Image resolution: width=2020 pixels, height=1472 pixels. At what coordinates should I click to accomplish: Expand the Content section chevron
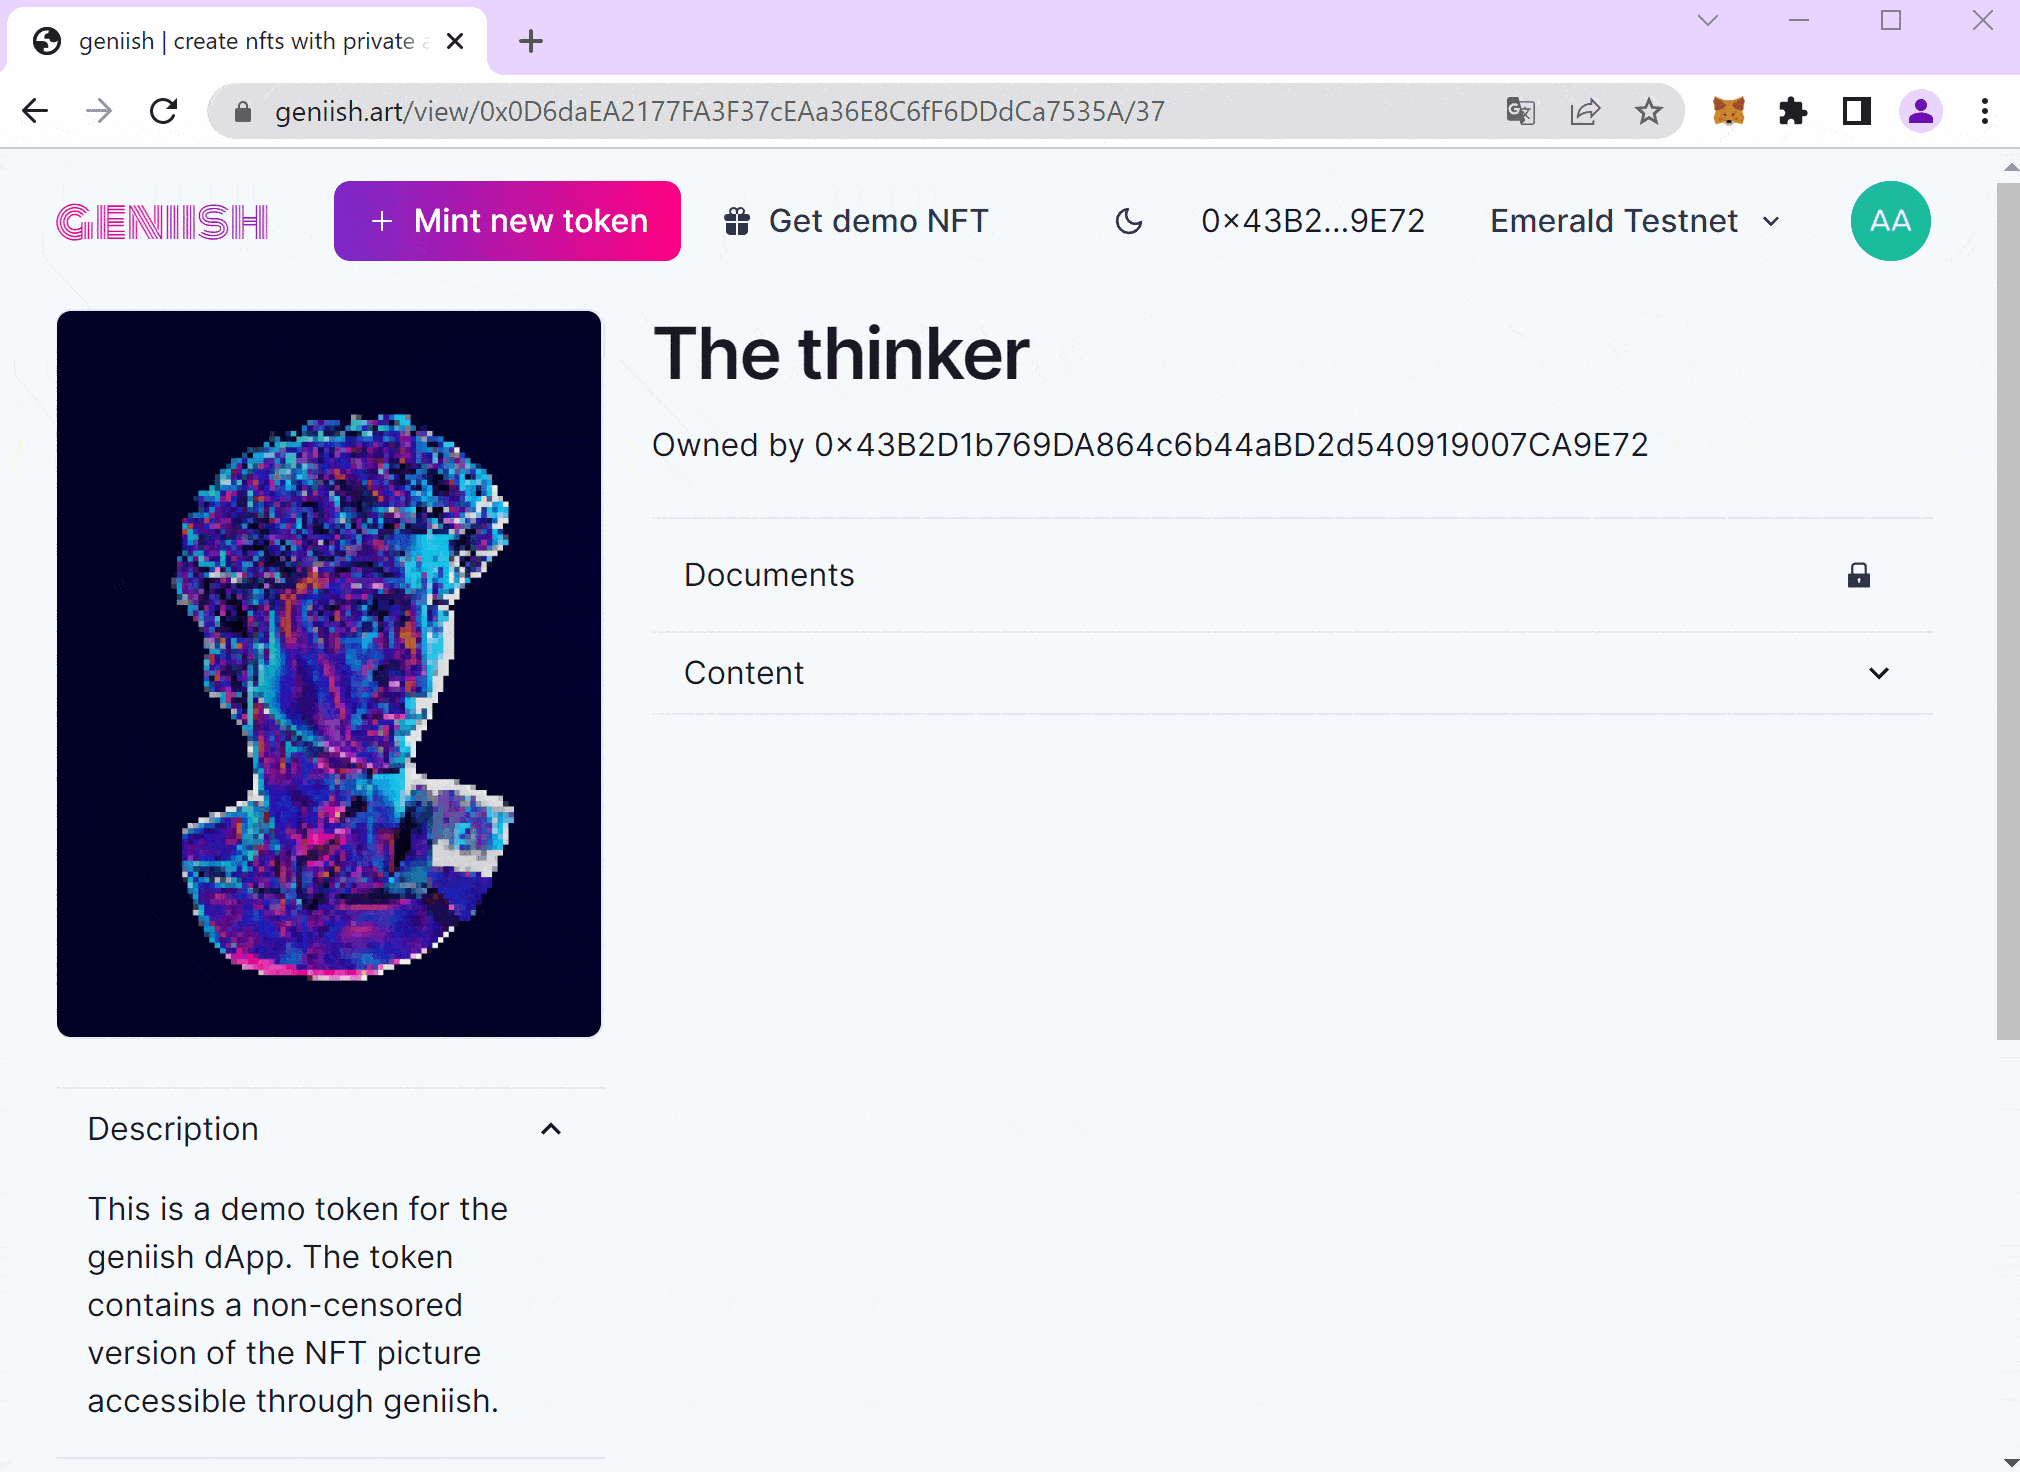click(1879, 673)
